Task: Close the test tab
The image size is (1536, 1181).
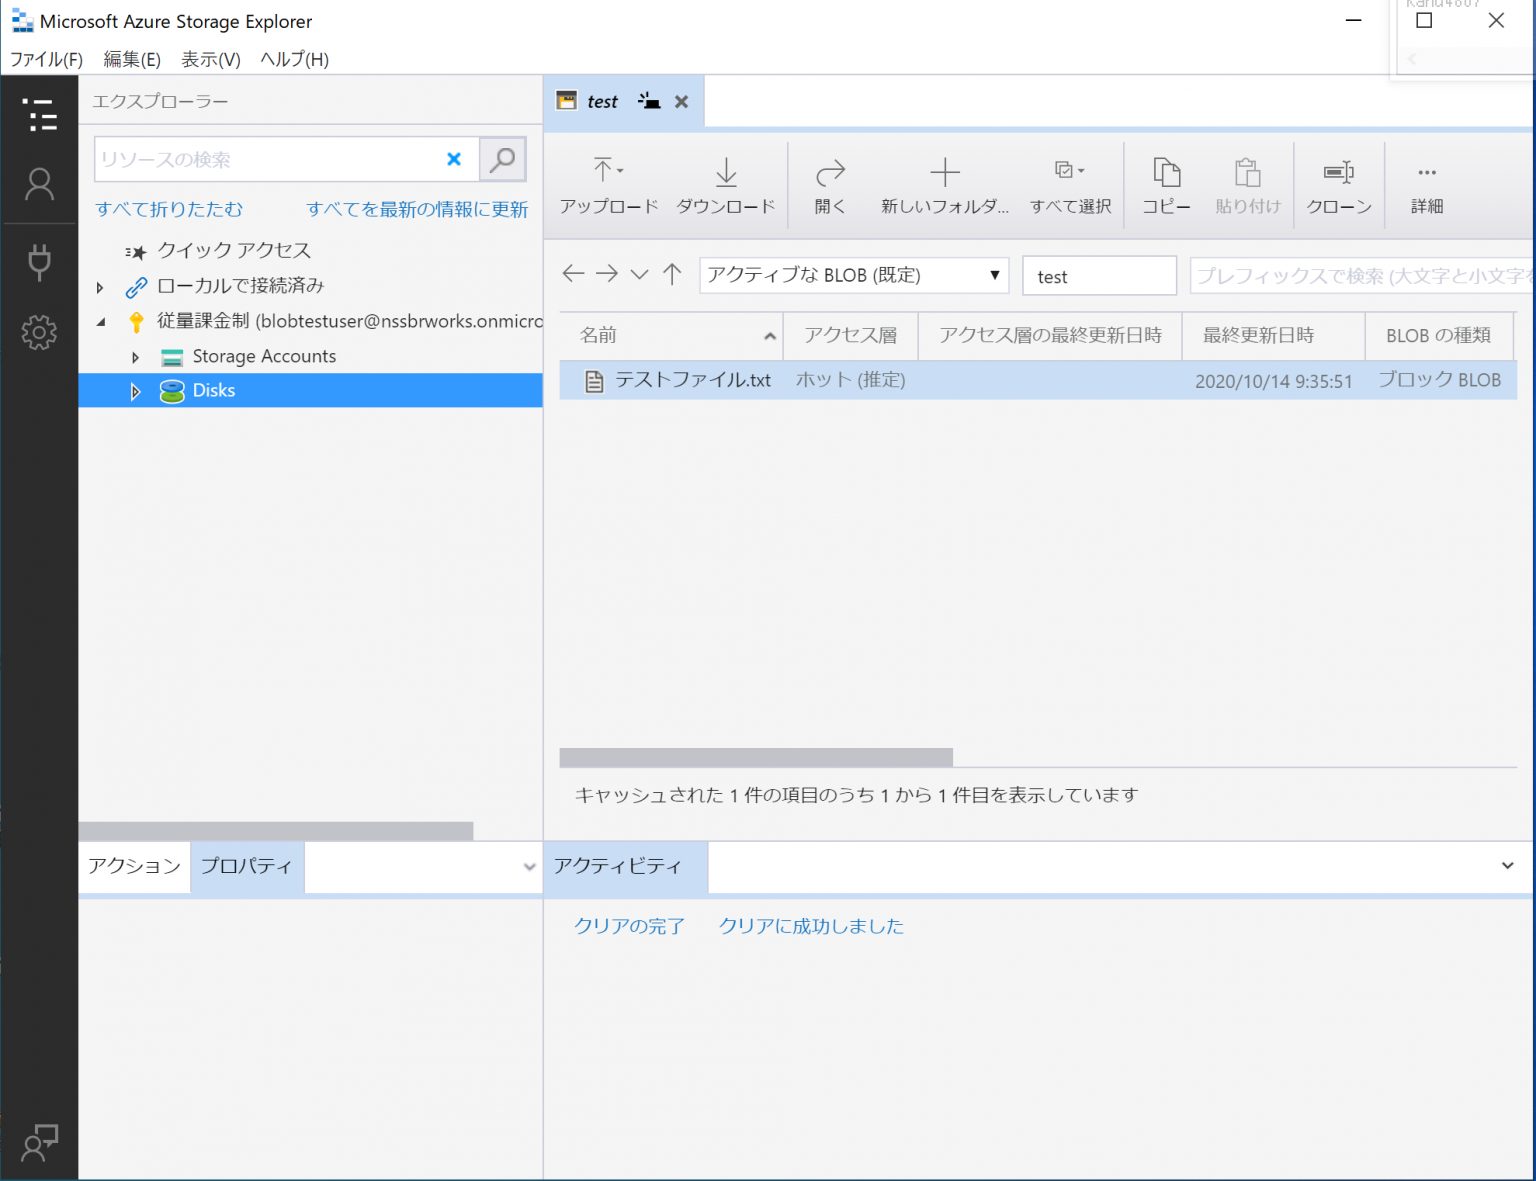Action: click(682, 101)
